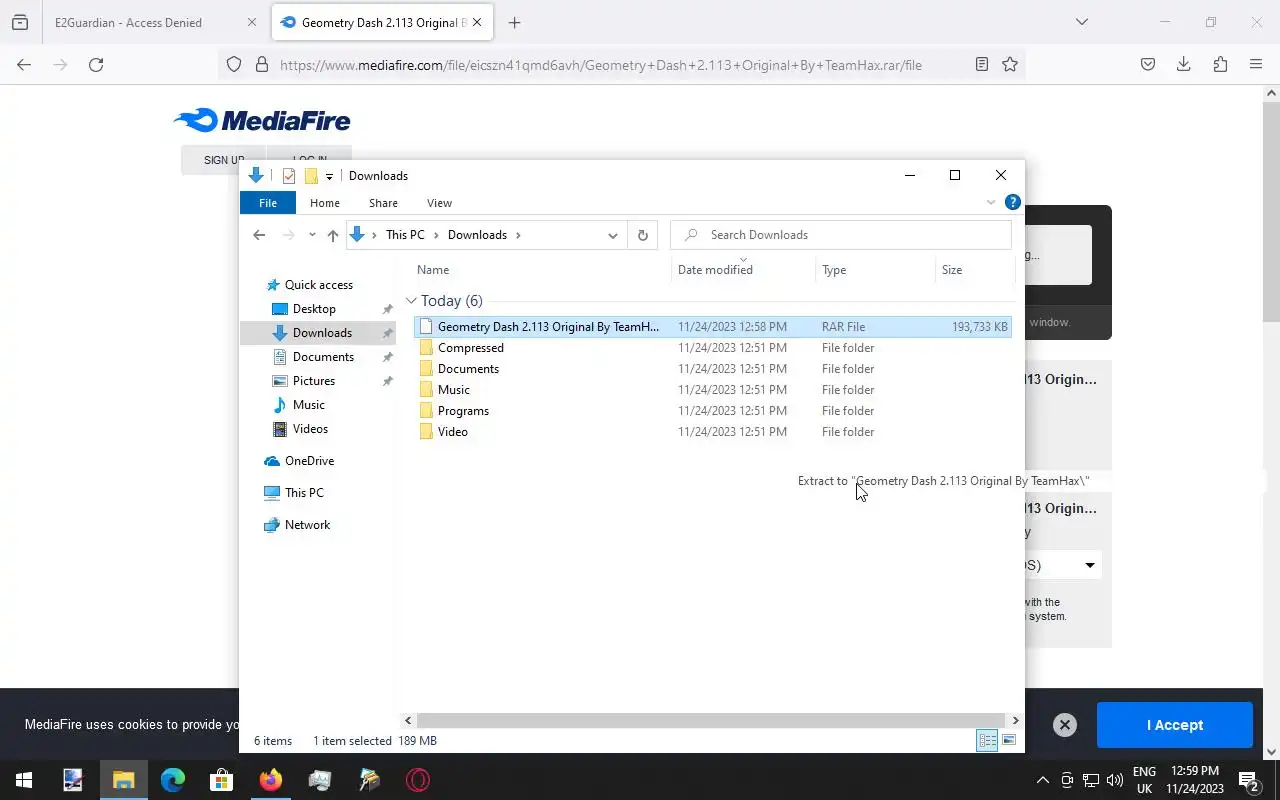
Task: Click the New Folder icon in Explorer title bar
Action: point(311,176)
